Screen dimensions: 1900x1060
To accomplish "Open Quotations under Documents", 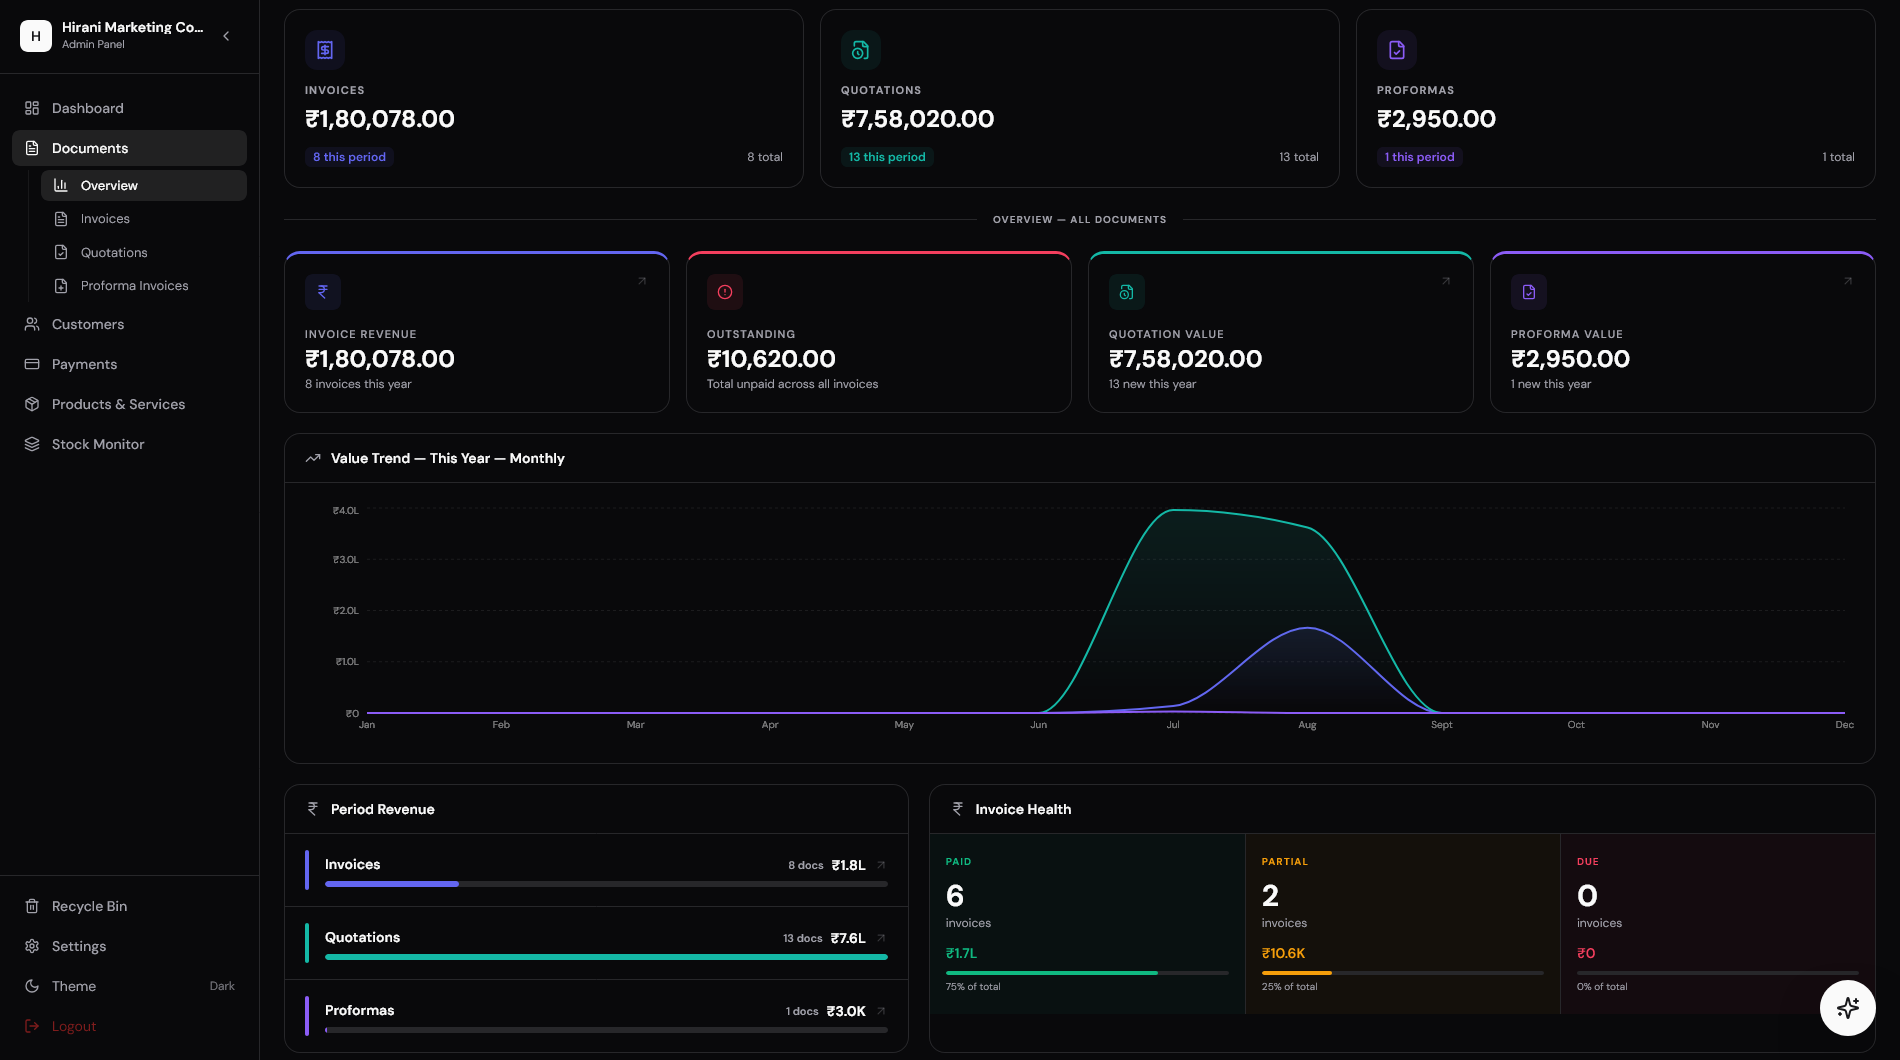I will (x=144, y=253).
